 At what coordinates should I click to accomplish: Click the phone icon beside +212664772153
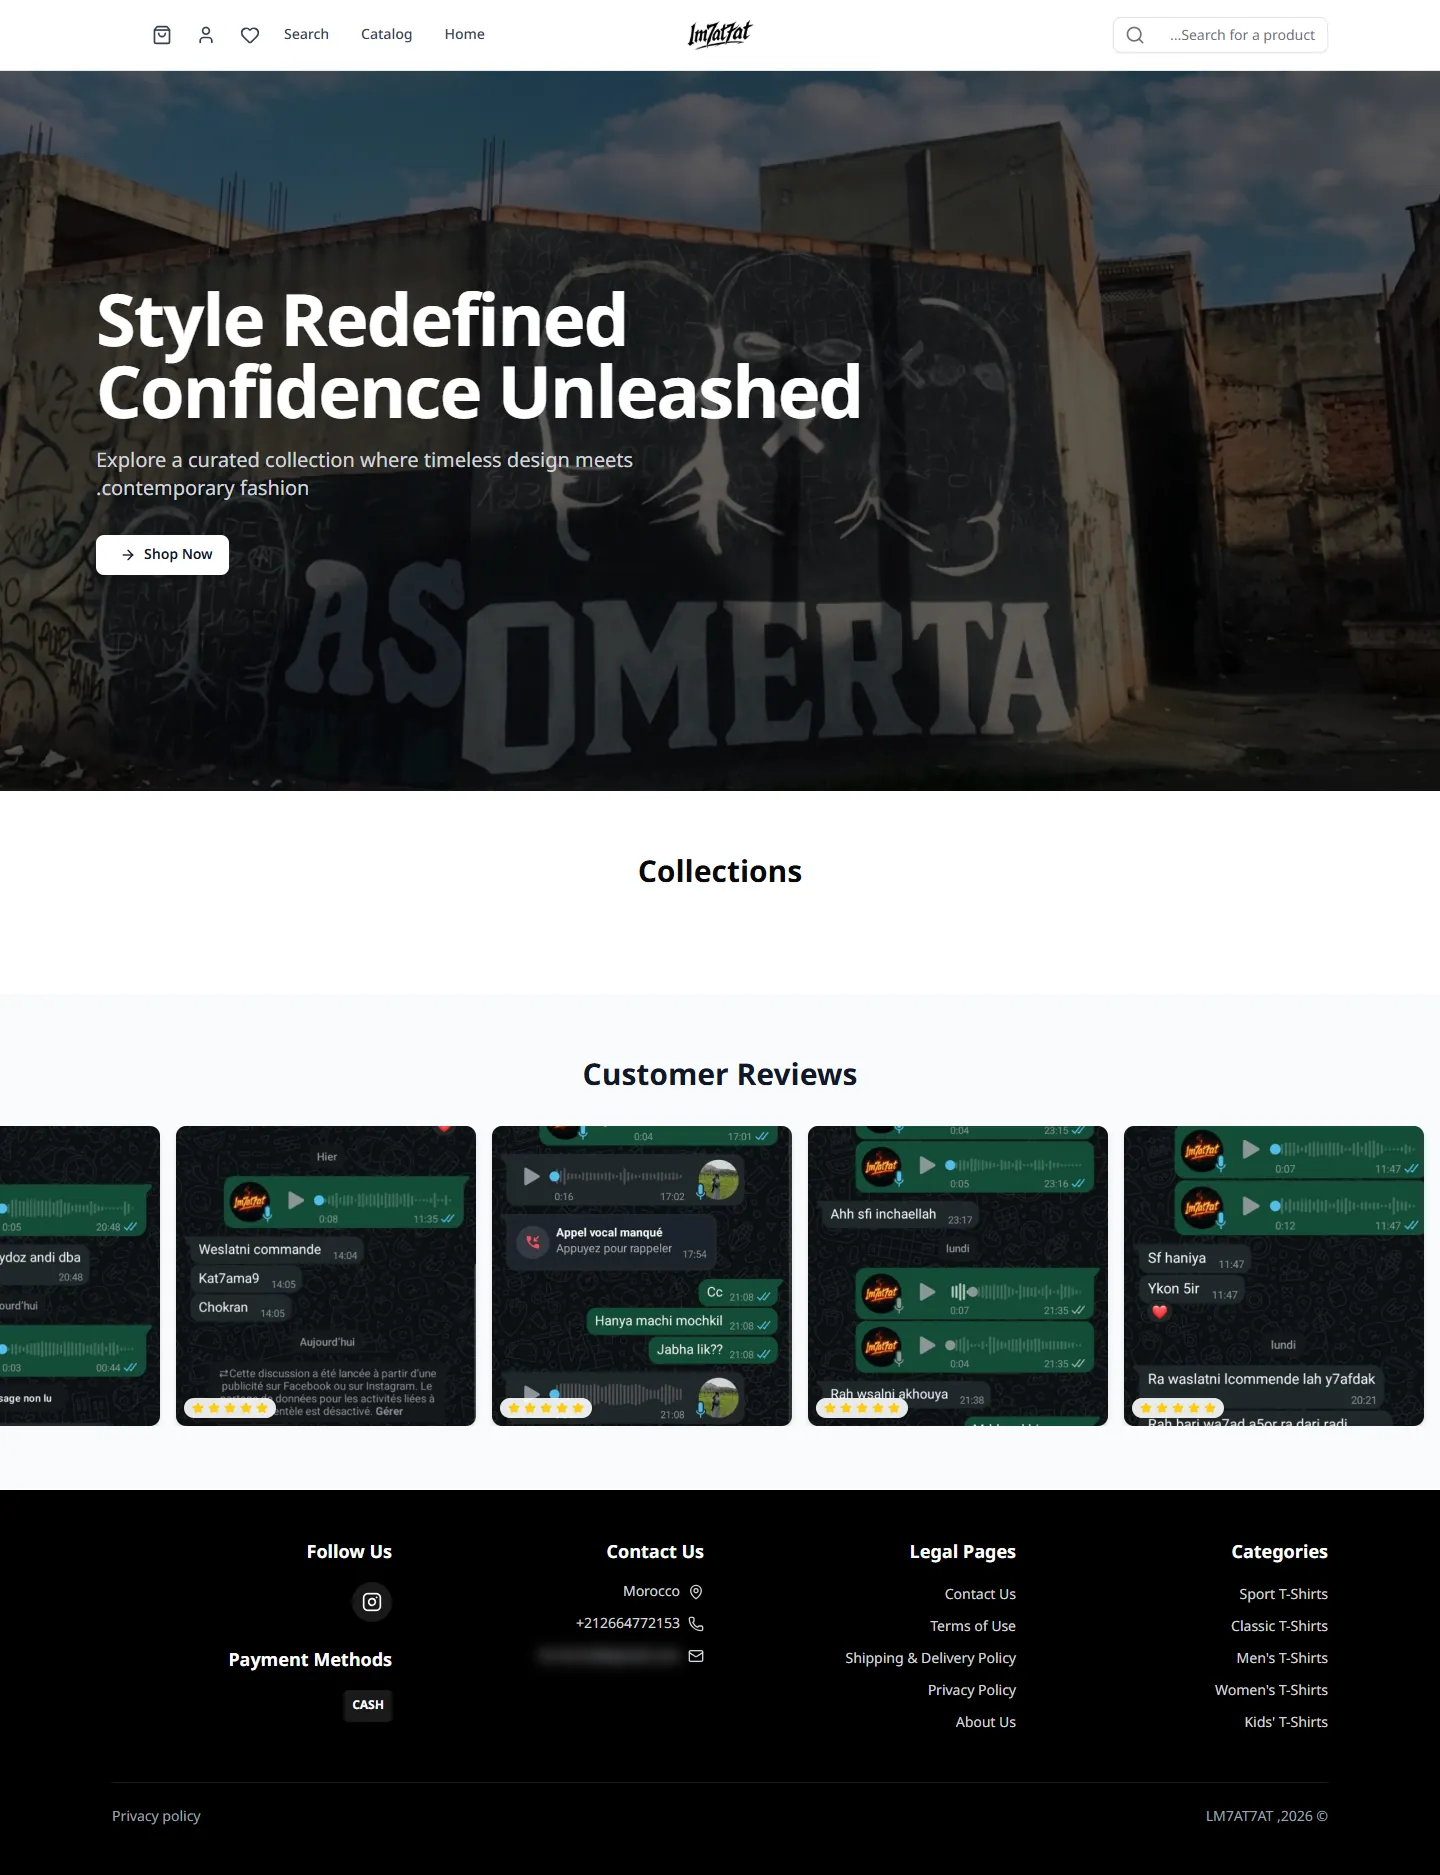pos(696,1623)
